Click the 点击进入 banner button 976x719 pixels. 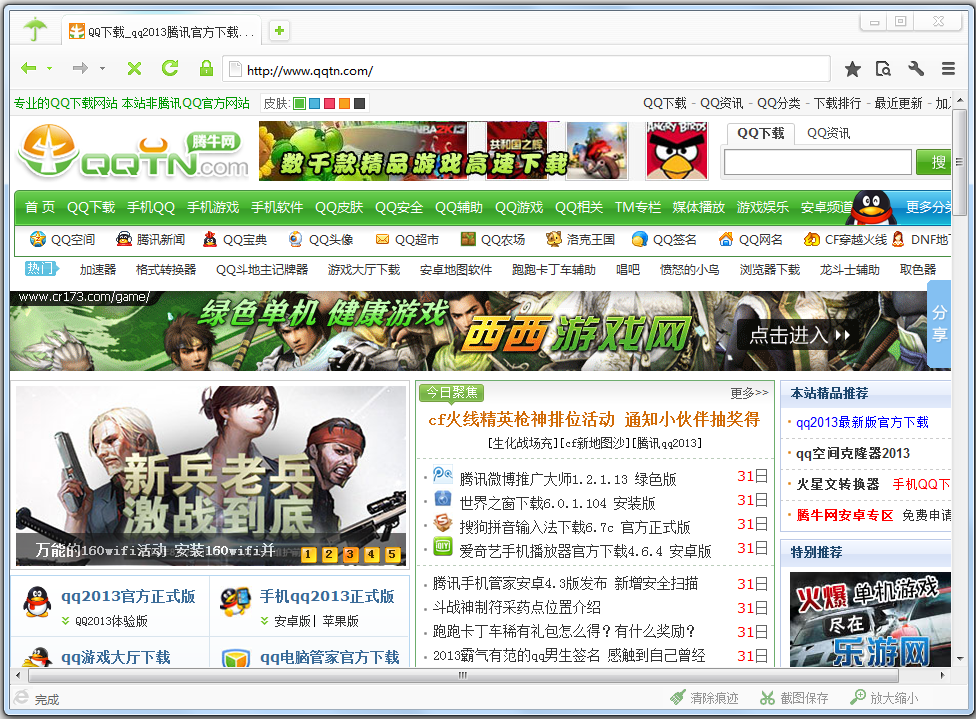[800, 336]
